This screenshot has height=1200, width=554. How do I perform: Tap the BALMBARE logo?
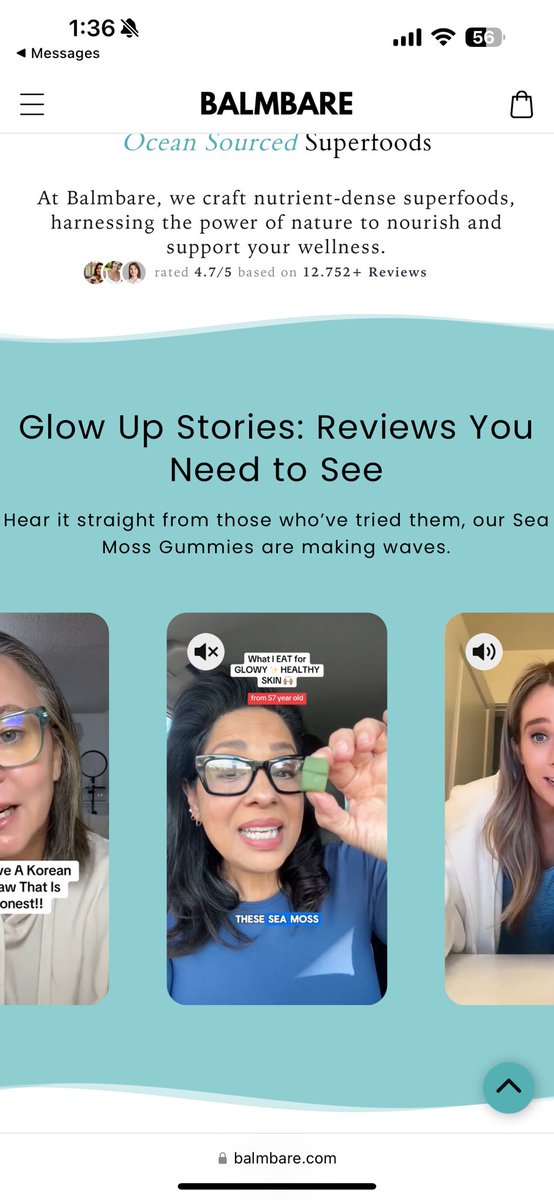tap(277, 103)
